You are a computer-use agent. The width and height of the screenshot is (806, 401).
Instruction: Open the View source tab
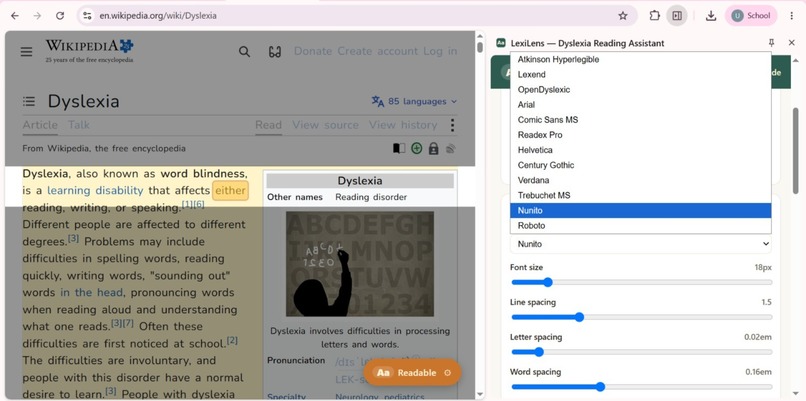[325, 125]
